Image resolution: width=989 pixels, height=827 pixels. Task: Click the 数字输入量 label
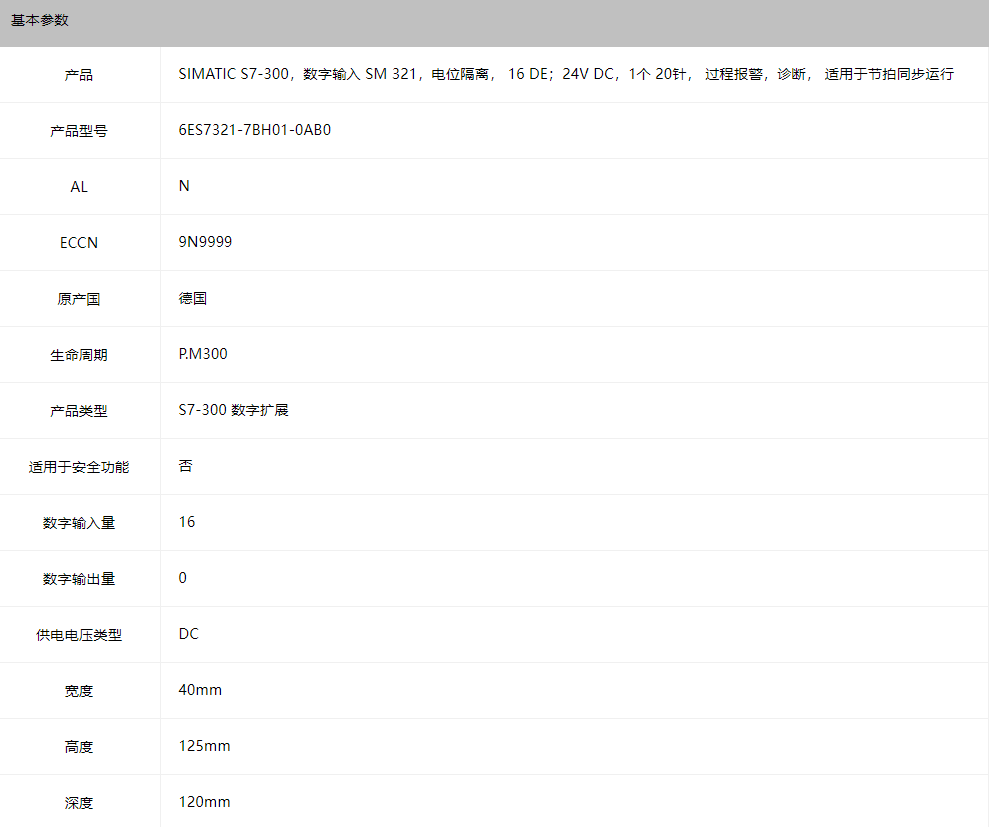[79, 523]
